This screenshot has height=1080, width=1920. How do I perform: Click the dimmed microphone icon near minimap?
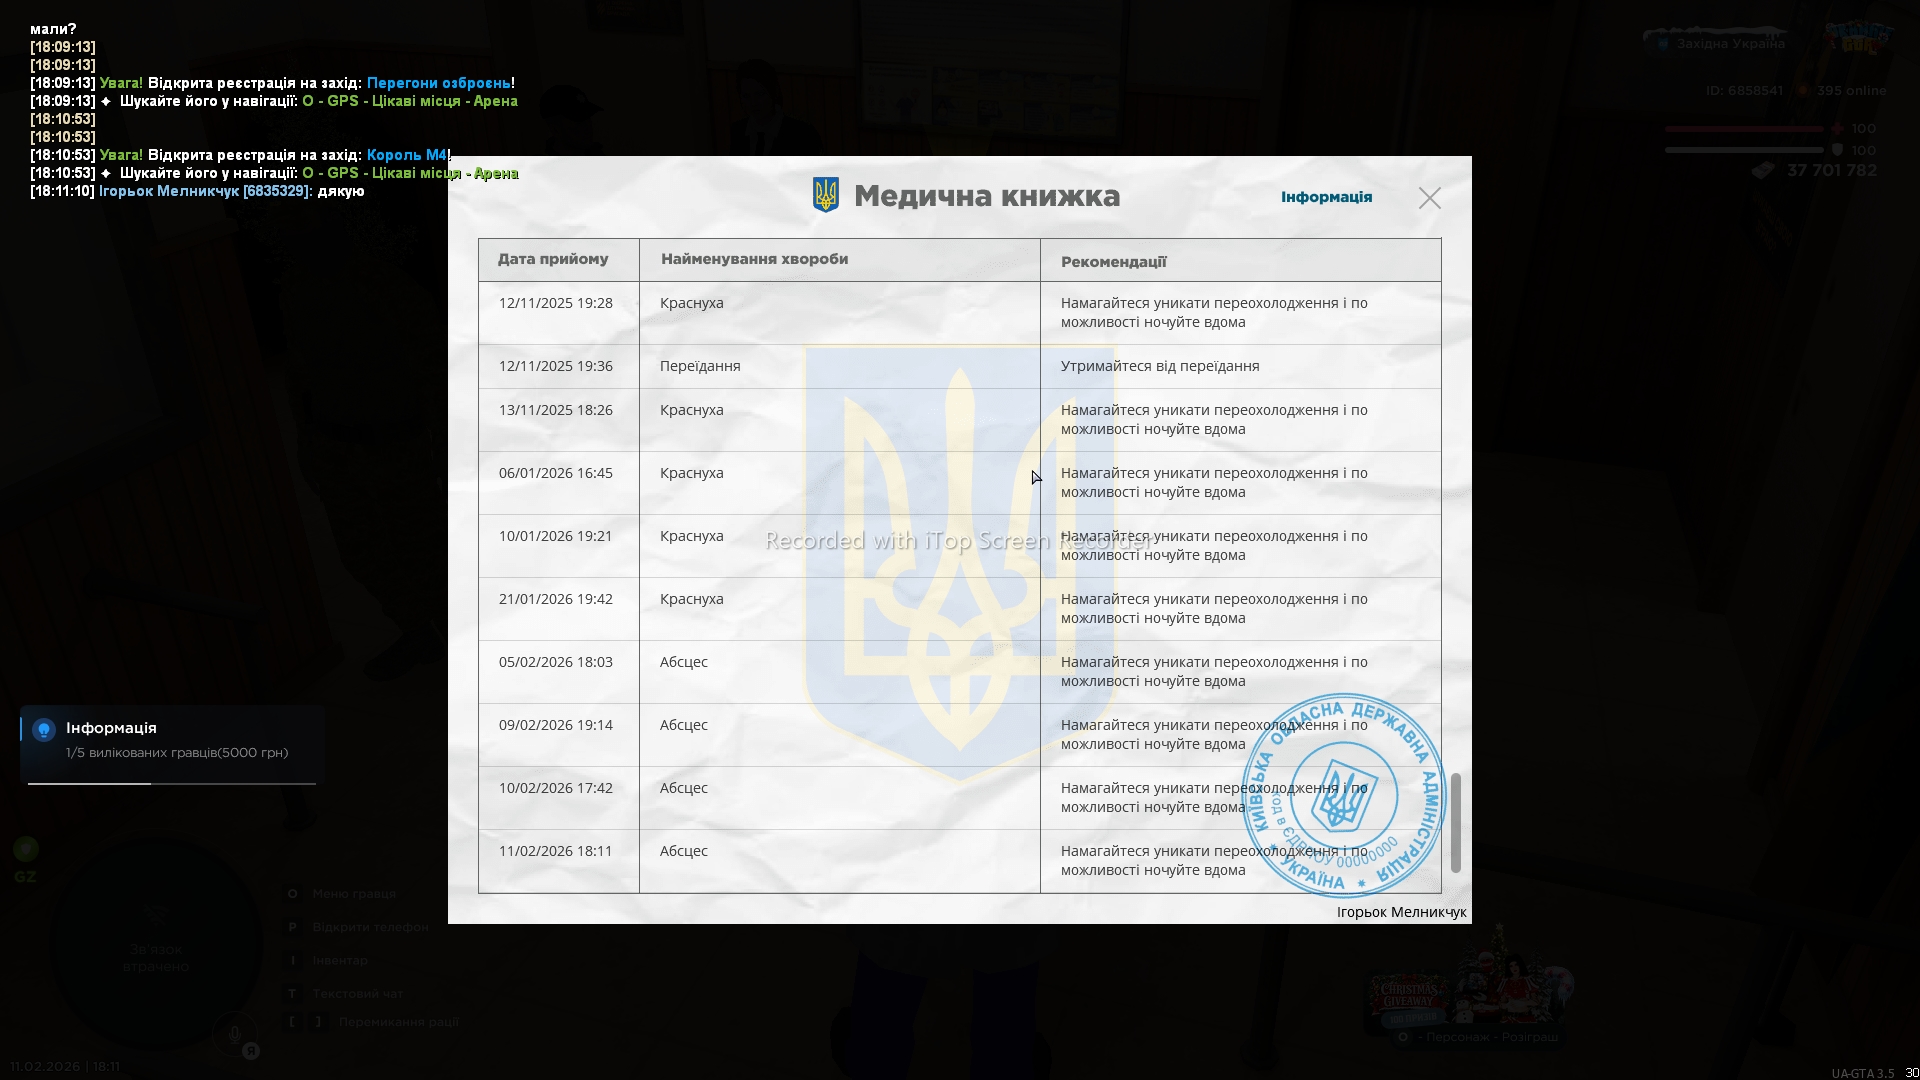point(234,1035)
